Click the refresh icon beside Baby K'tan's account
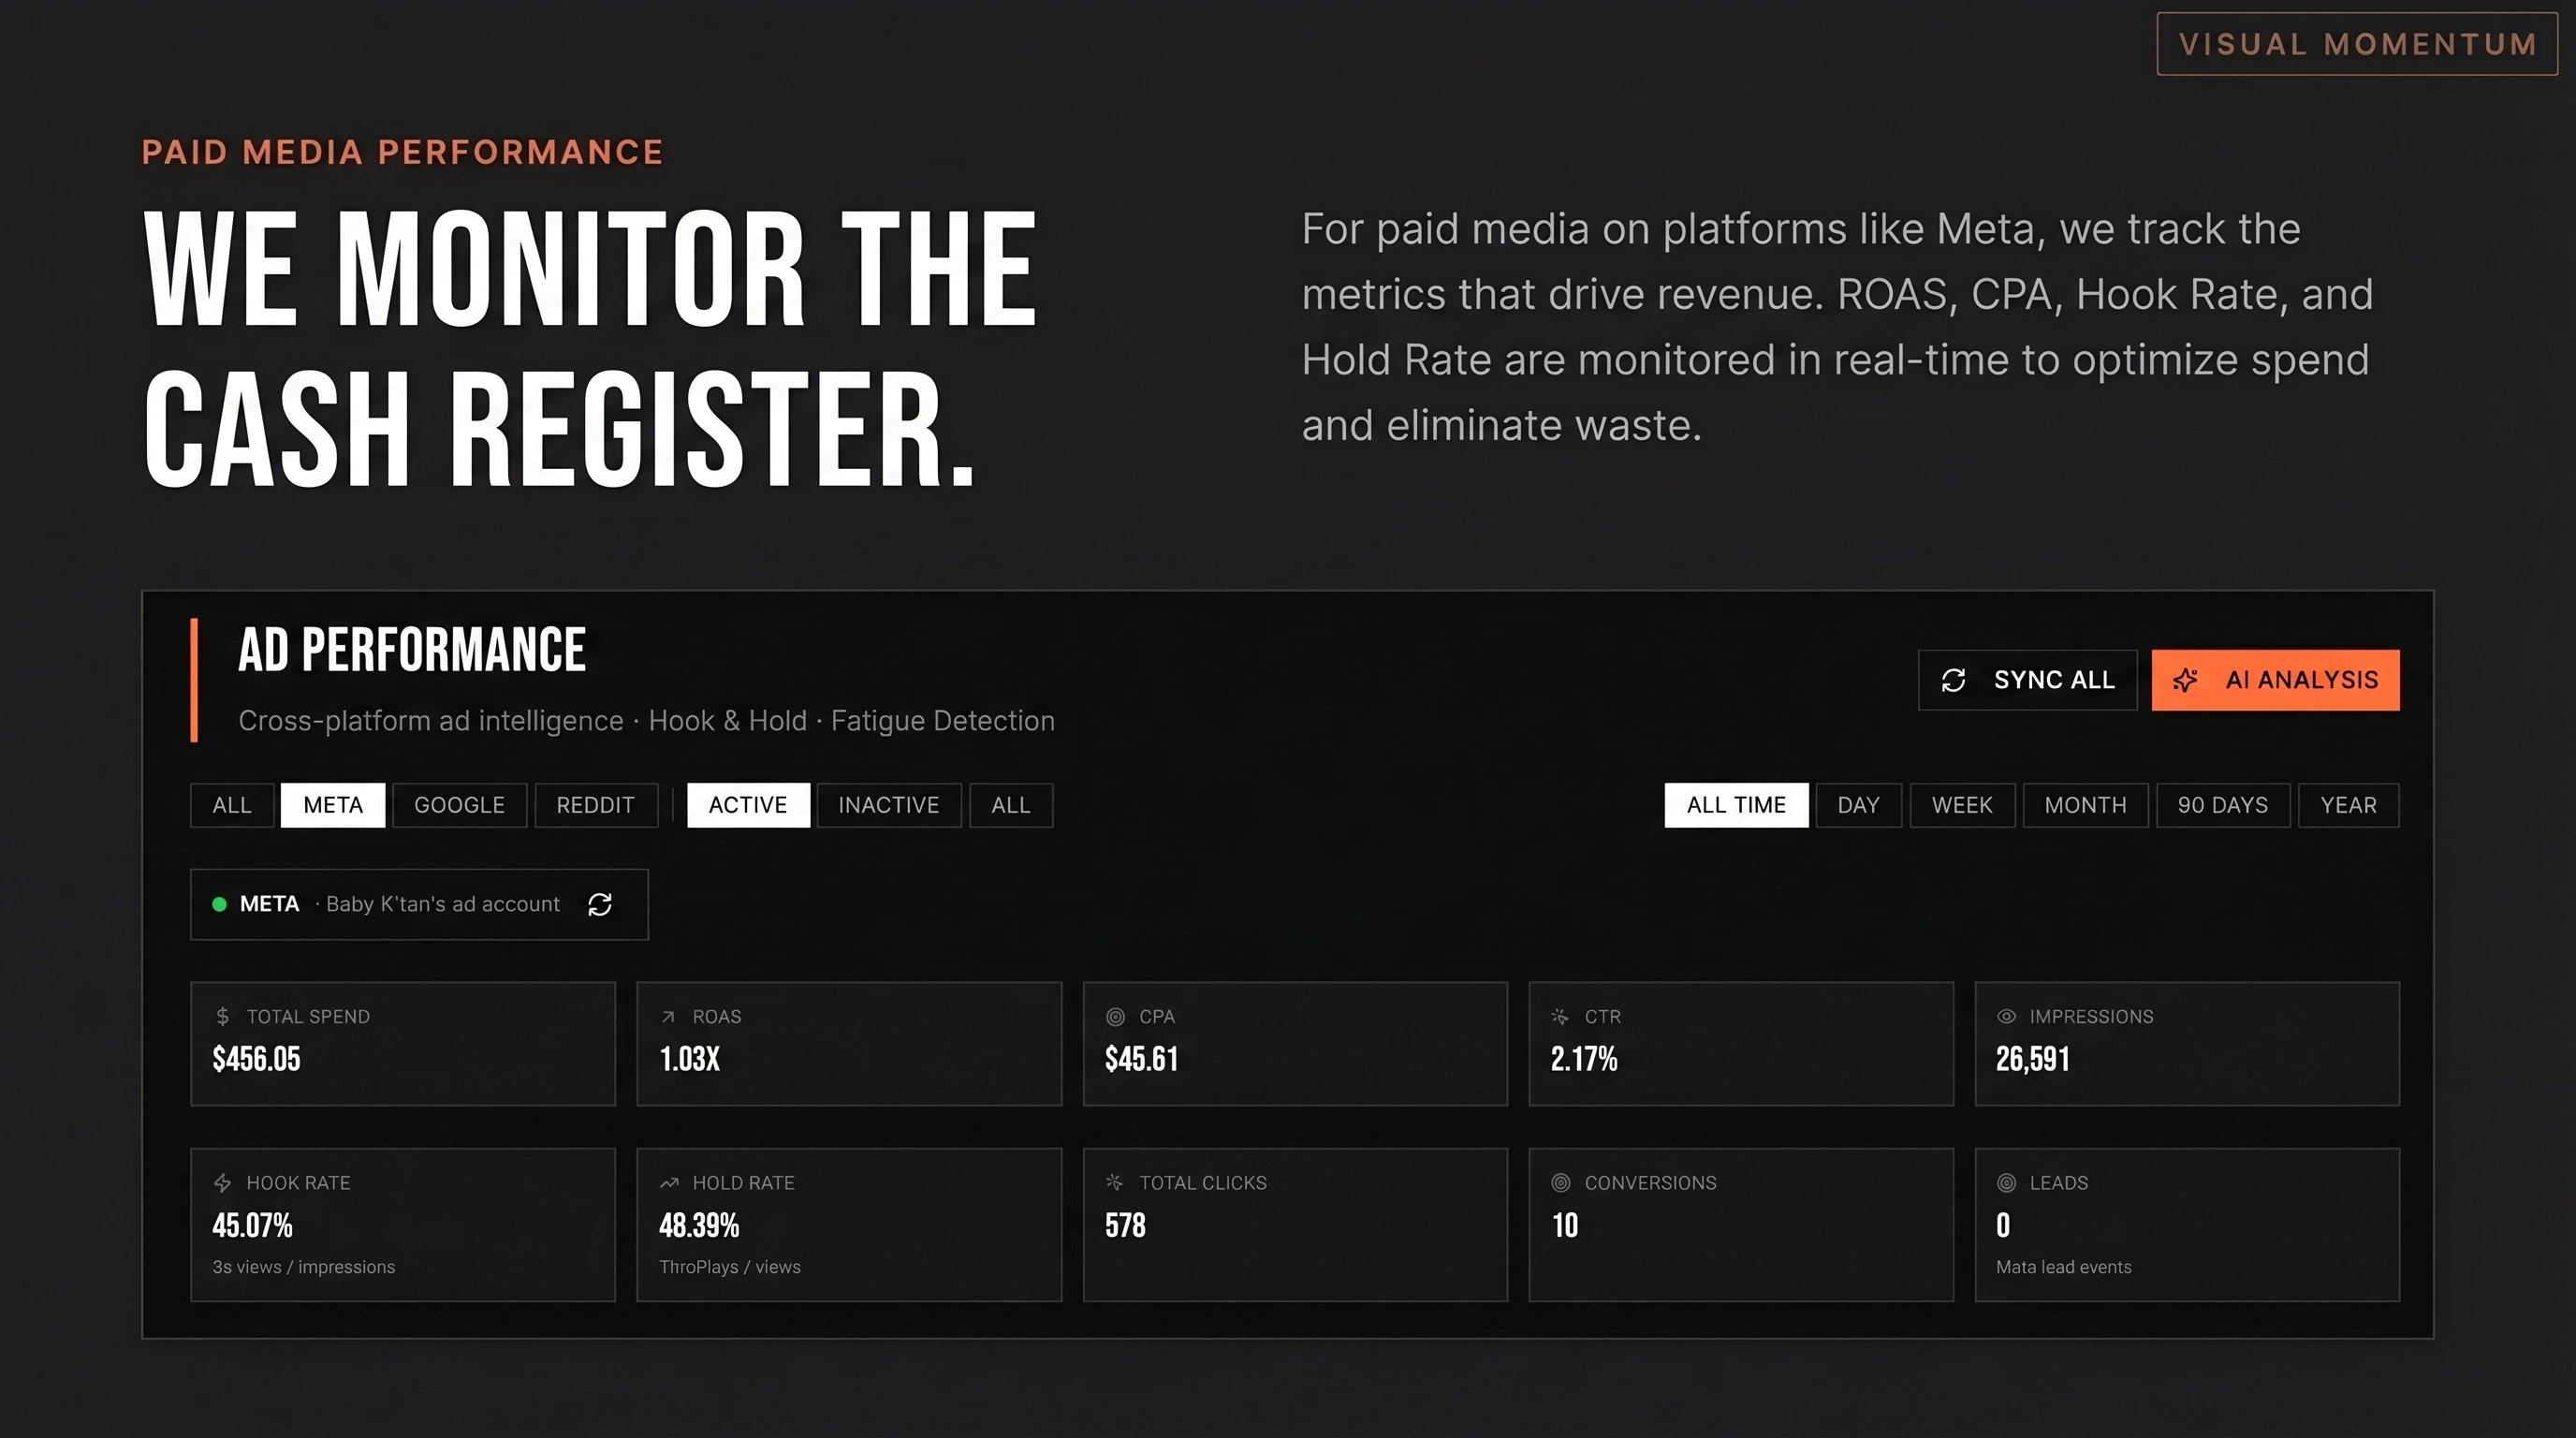 click(x=599, y=904)
